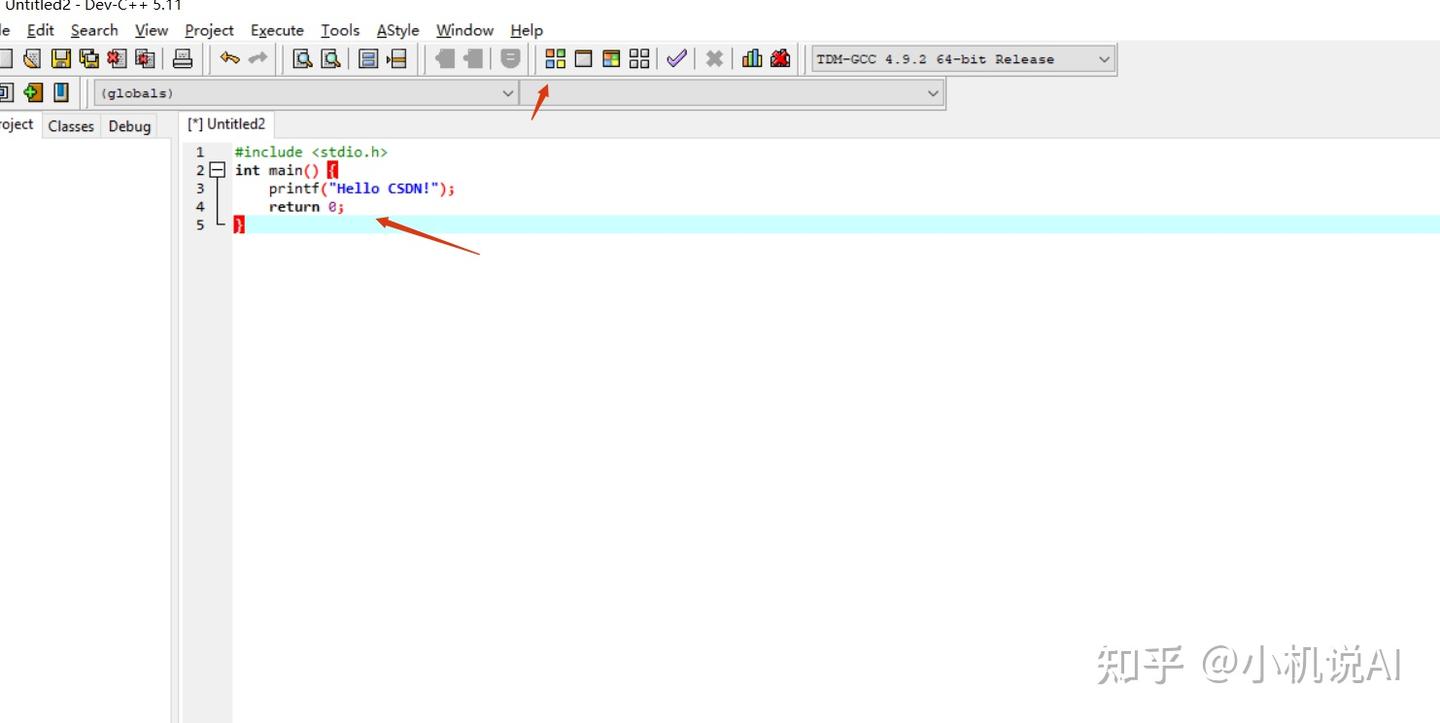The width and height of the screenshot is (1440, 723).
Task: Click the Close All toolbar icon
Action: point(145,59)
